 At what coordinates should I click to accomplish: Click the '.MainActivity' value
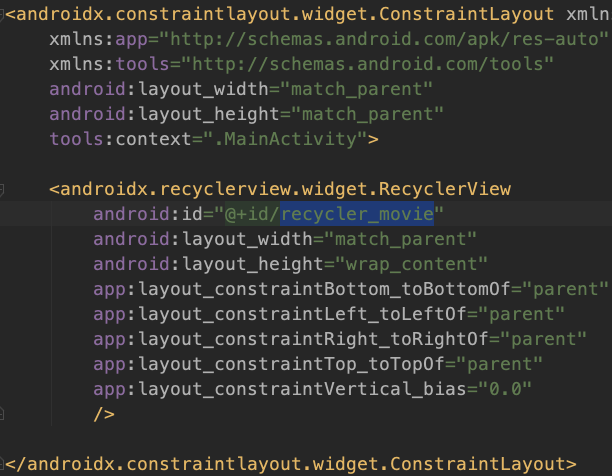[285, 139]
